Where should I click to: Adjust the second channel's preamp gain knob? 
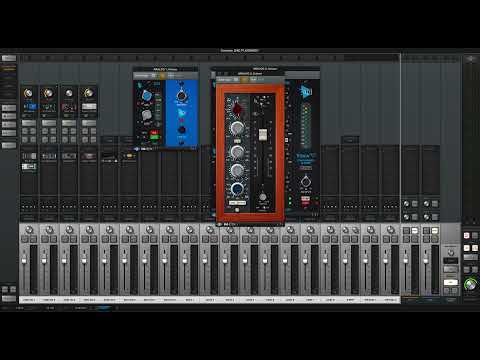click(x=48, y=93)
